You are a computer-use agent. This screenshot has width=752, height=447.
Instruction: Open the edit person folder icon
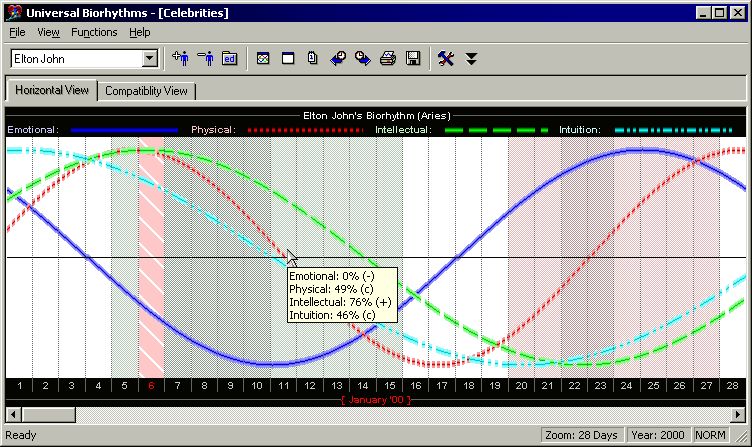tap(230, 59)
